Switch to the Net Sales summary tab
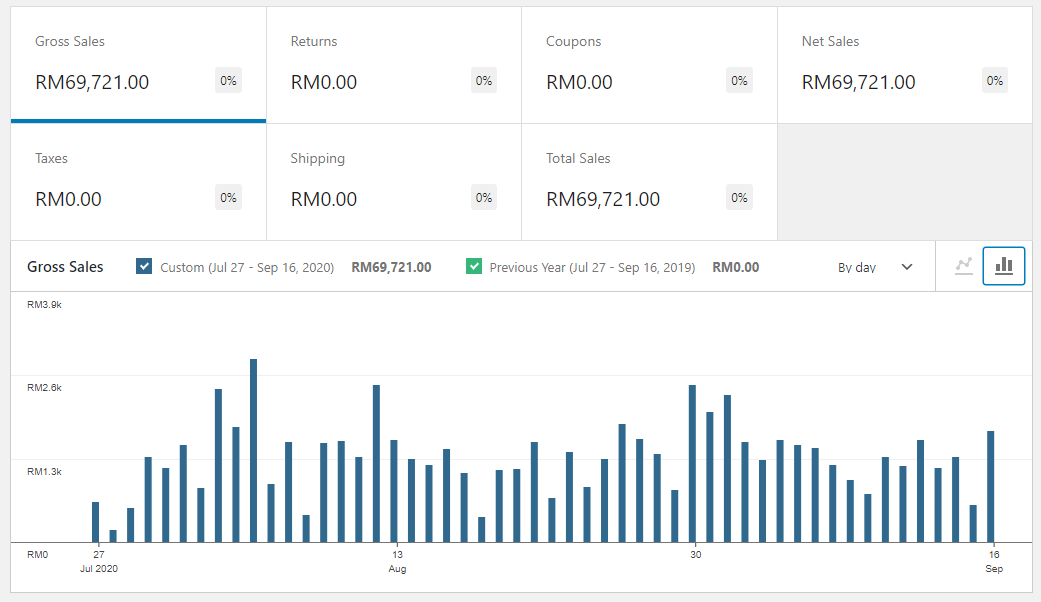Image resolution: width=1041 pixels, height=602 pixels. click(x=905, y=65)
